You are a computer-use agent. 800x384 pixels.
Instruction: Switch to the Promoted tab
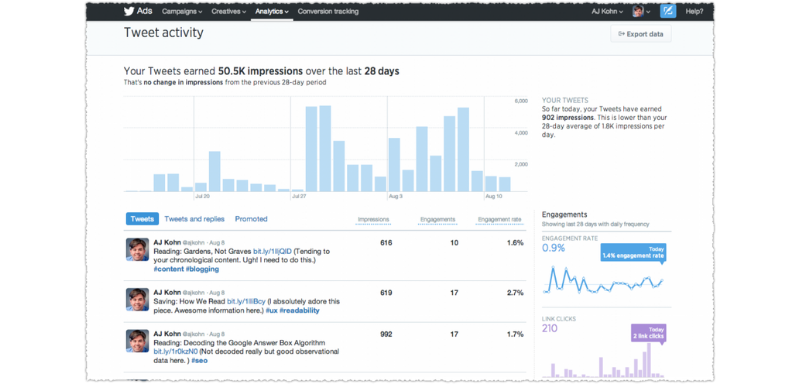tap(251, 219)
